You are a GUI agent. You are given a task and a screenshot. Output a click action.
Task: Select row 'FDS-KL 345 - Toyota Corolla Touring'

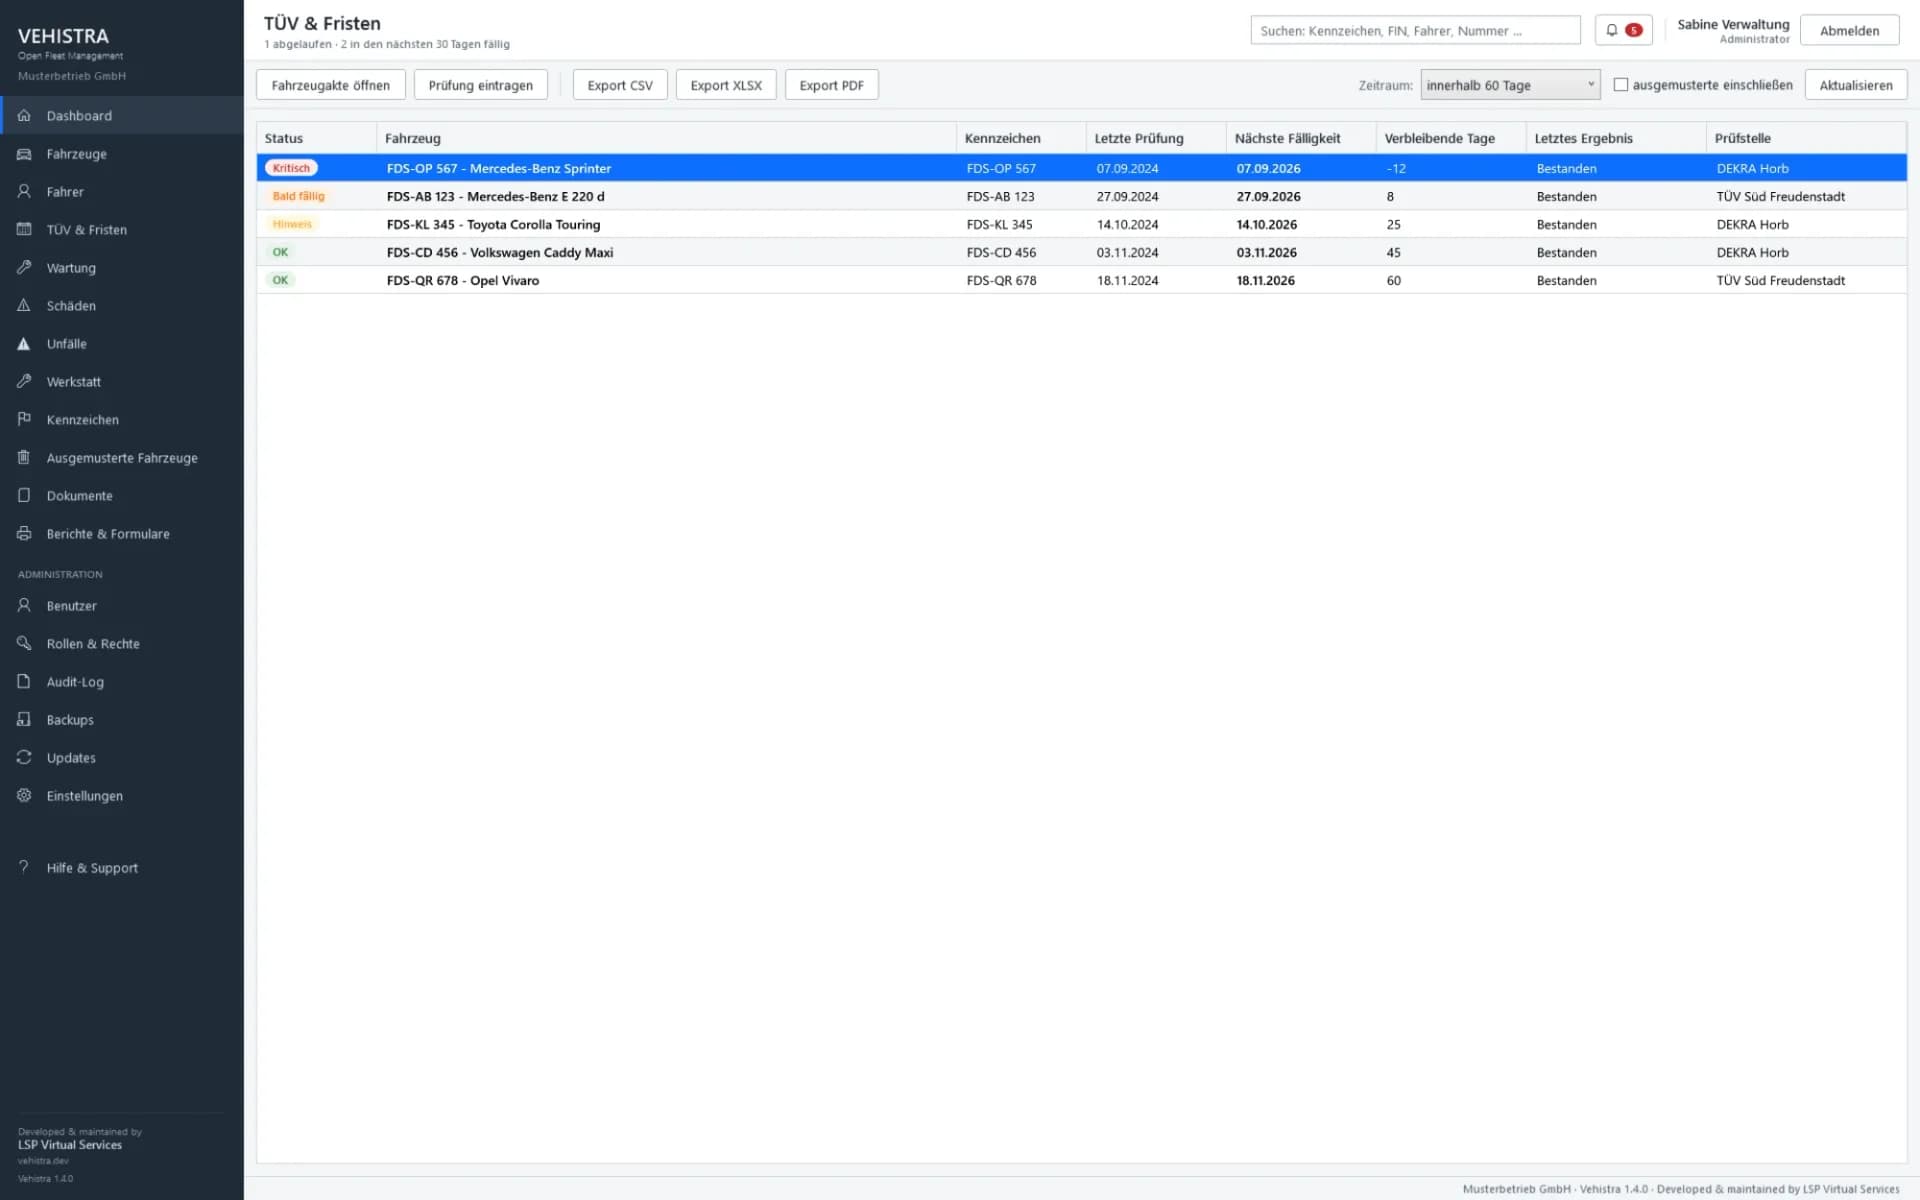(x=1082, y=224)
